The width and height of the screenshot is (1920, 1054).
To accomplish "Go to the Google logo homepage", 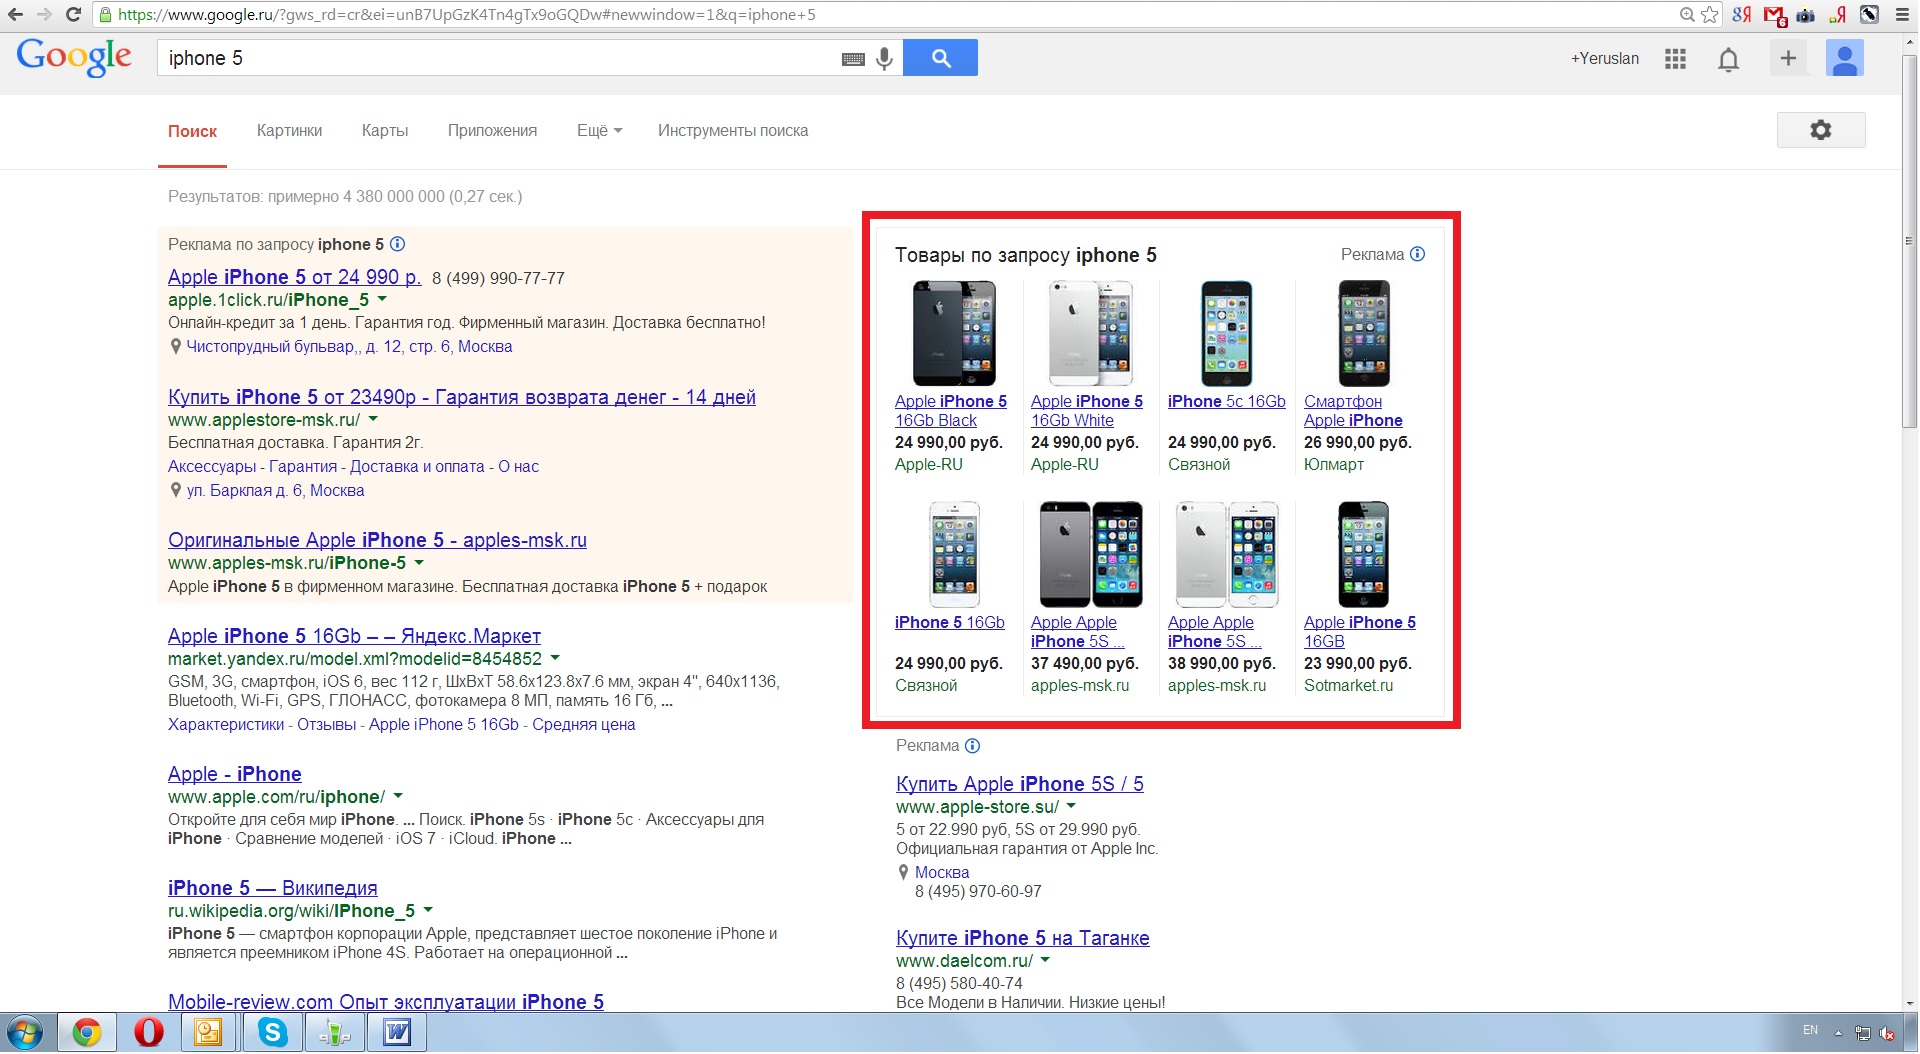I will (x=74, y=57).
